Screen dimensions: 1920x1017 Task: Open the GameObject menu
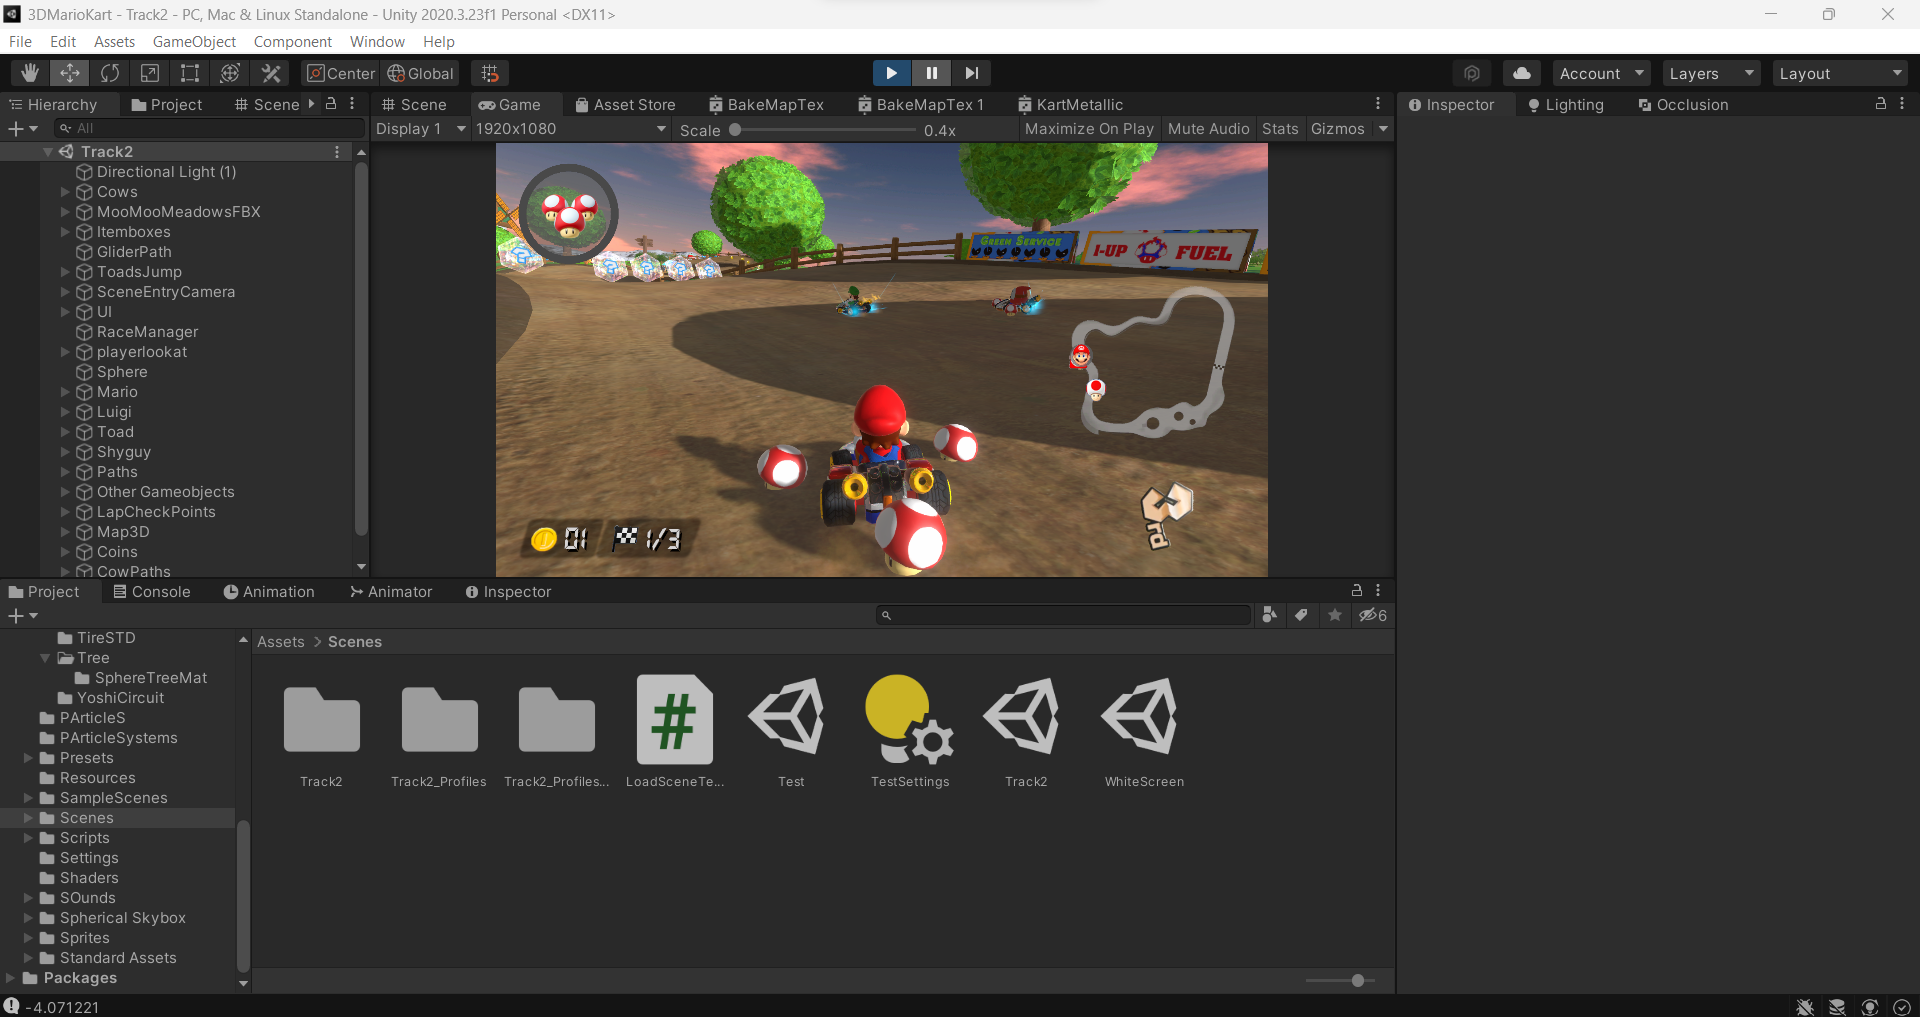tap(194, 41)
